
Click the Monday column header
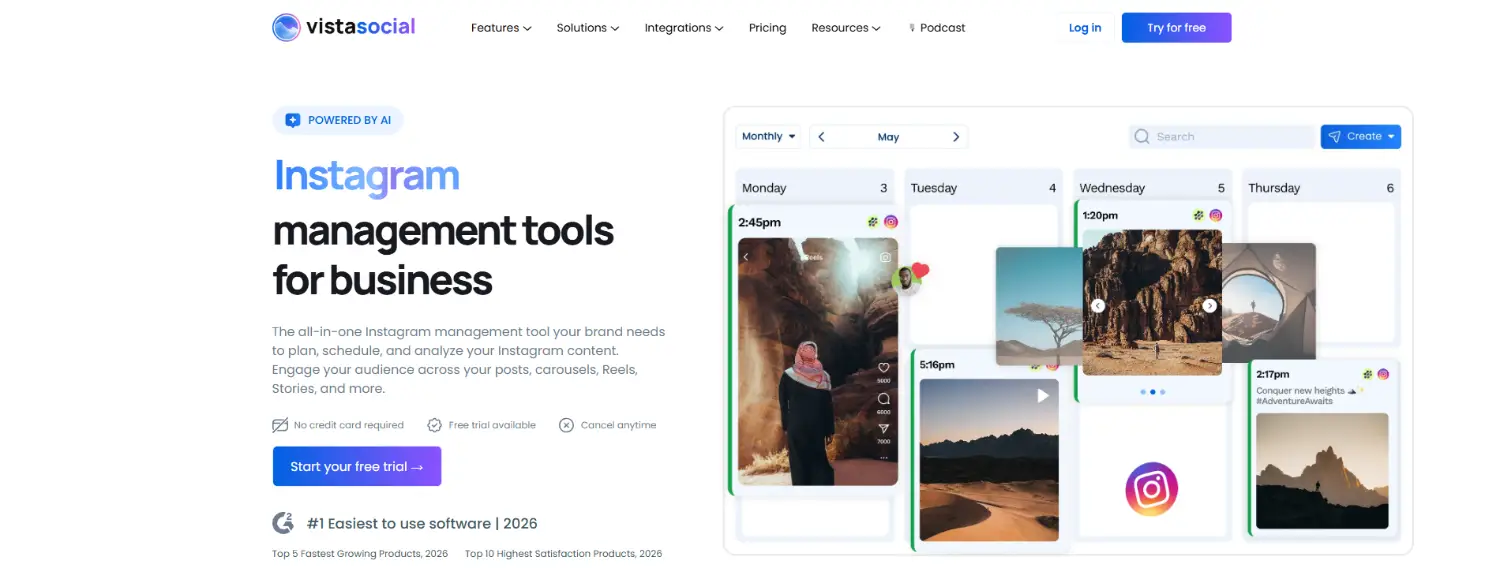(814, 188)
